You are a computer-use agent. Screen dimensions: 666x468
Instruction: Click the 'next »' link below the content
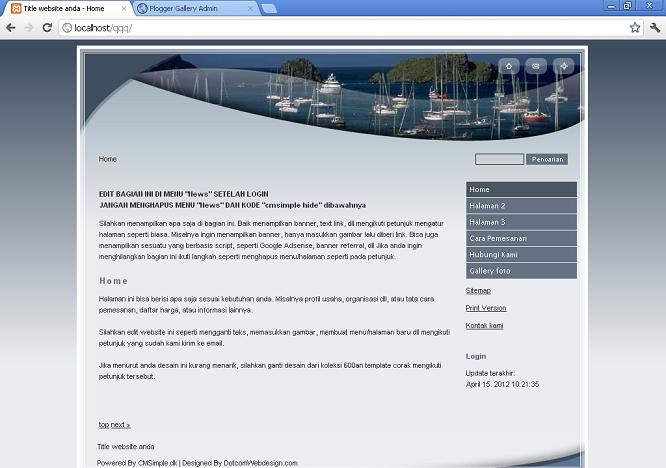point(121,425)
